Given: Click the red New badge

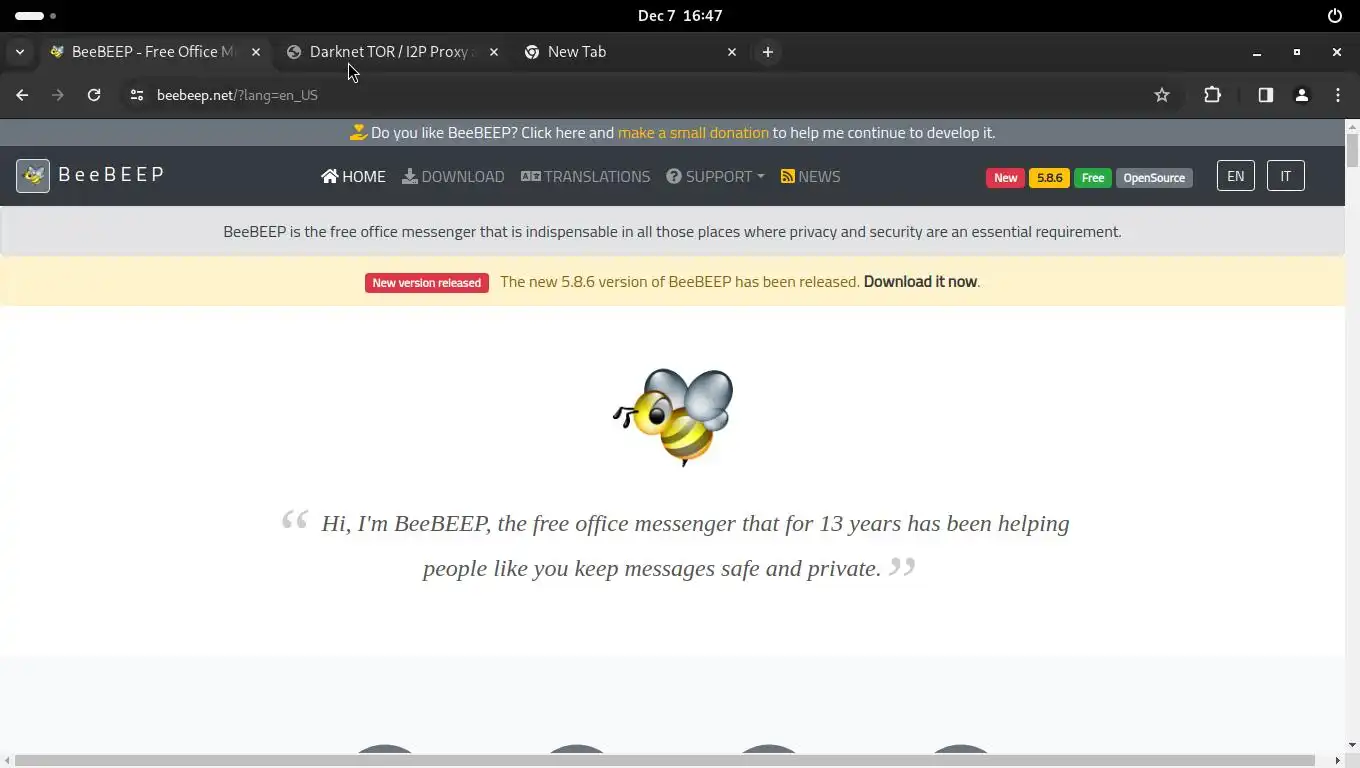Looking at the screenshot, I should (1005, 178).
